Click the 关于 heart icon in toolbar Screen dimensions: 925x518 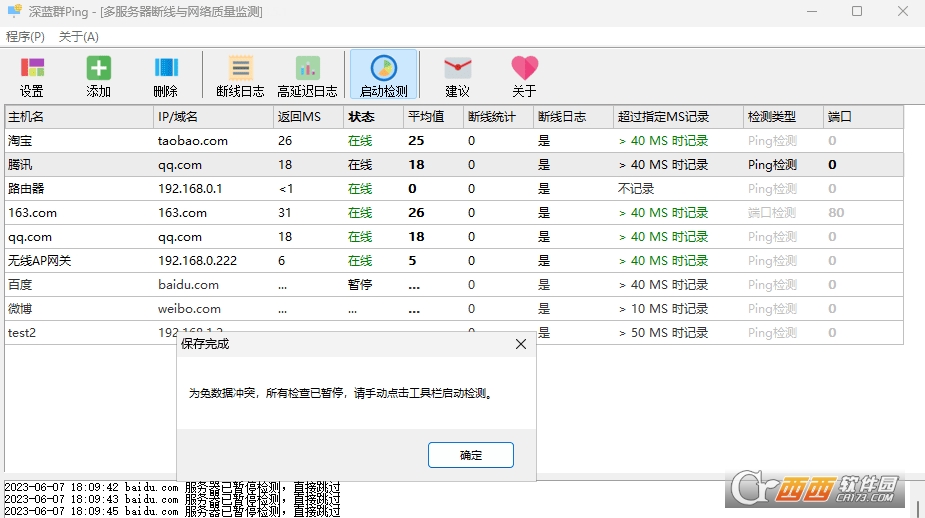(524, 76)
